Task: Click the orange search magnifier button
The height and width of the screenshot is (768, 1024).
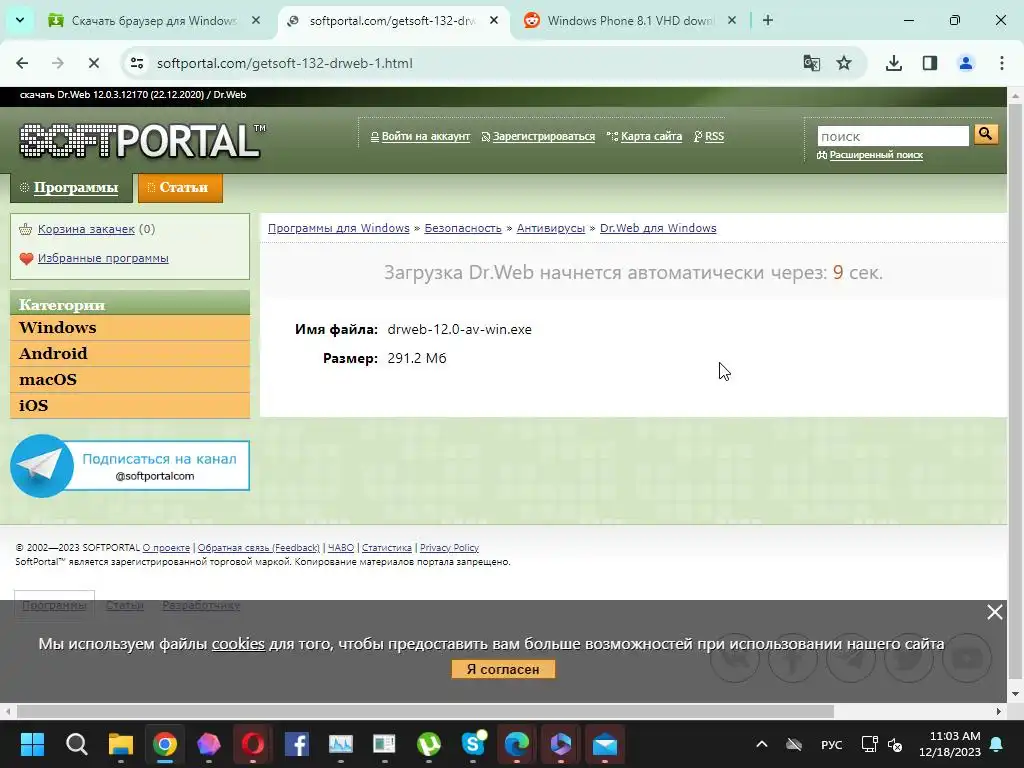Action: (x=986, y=135)
